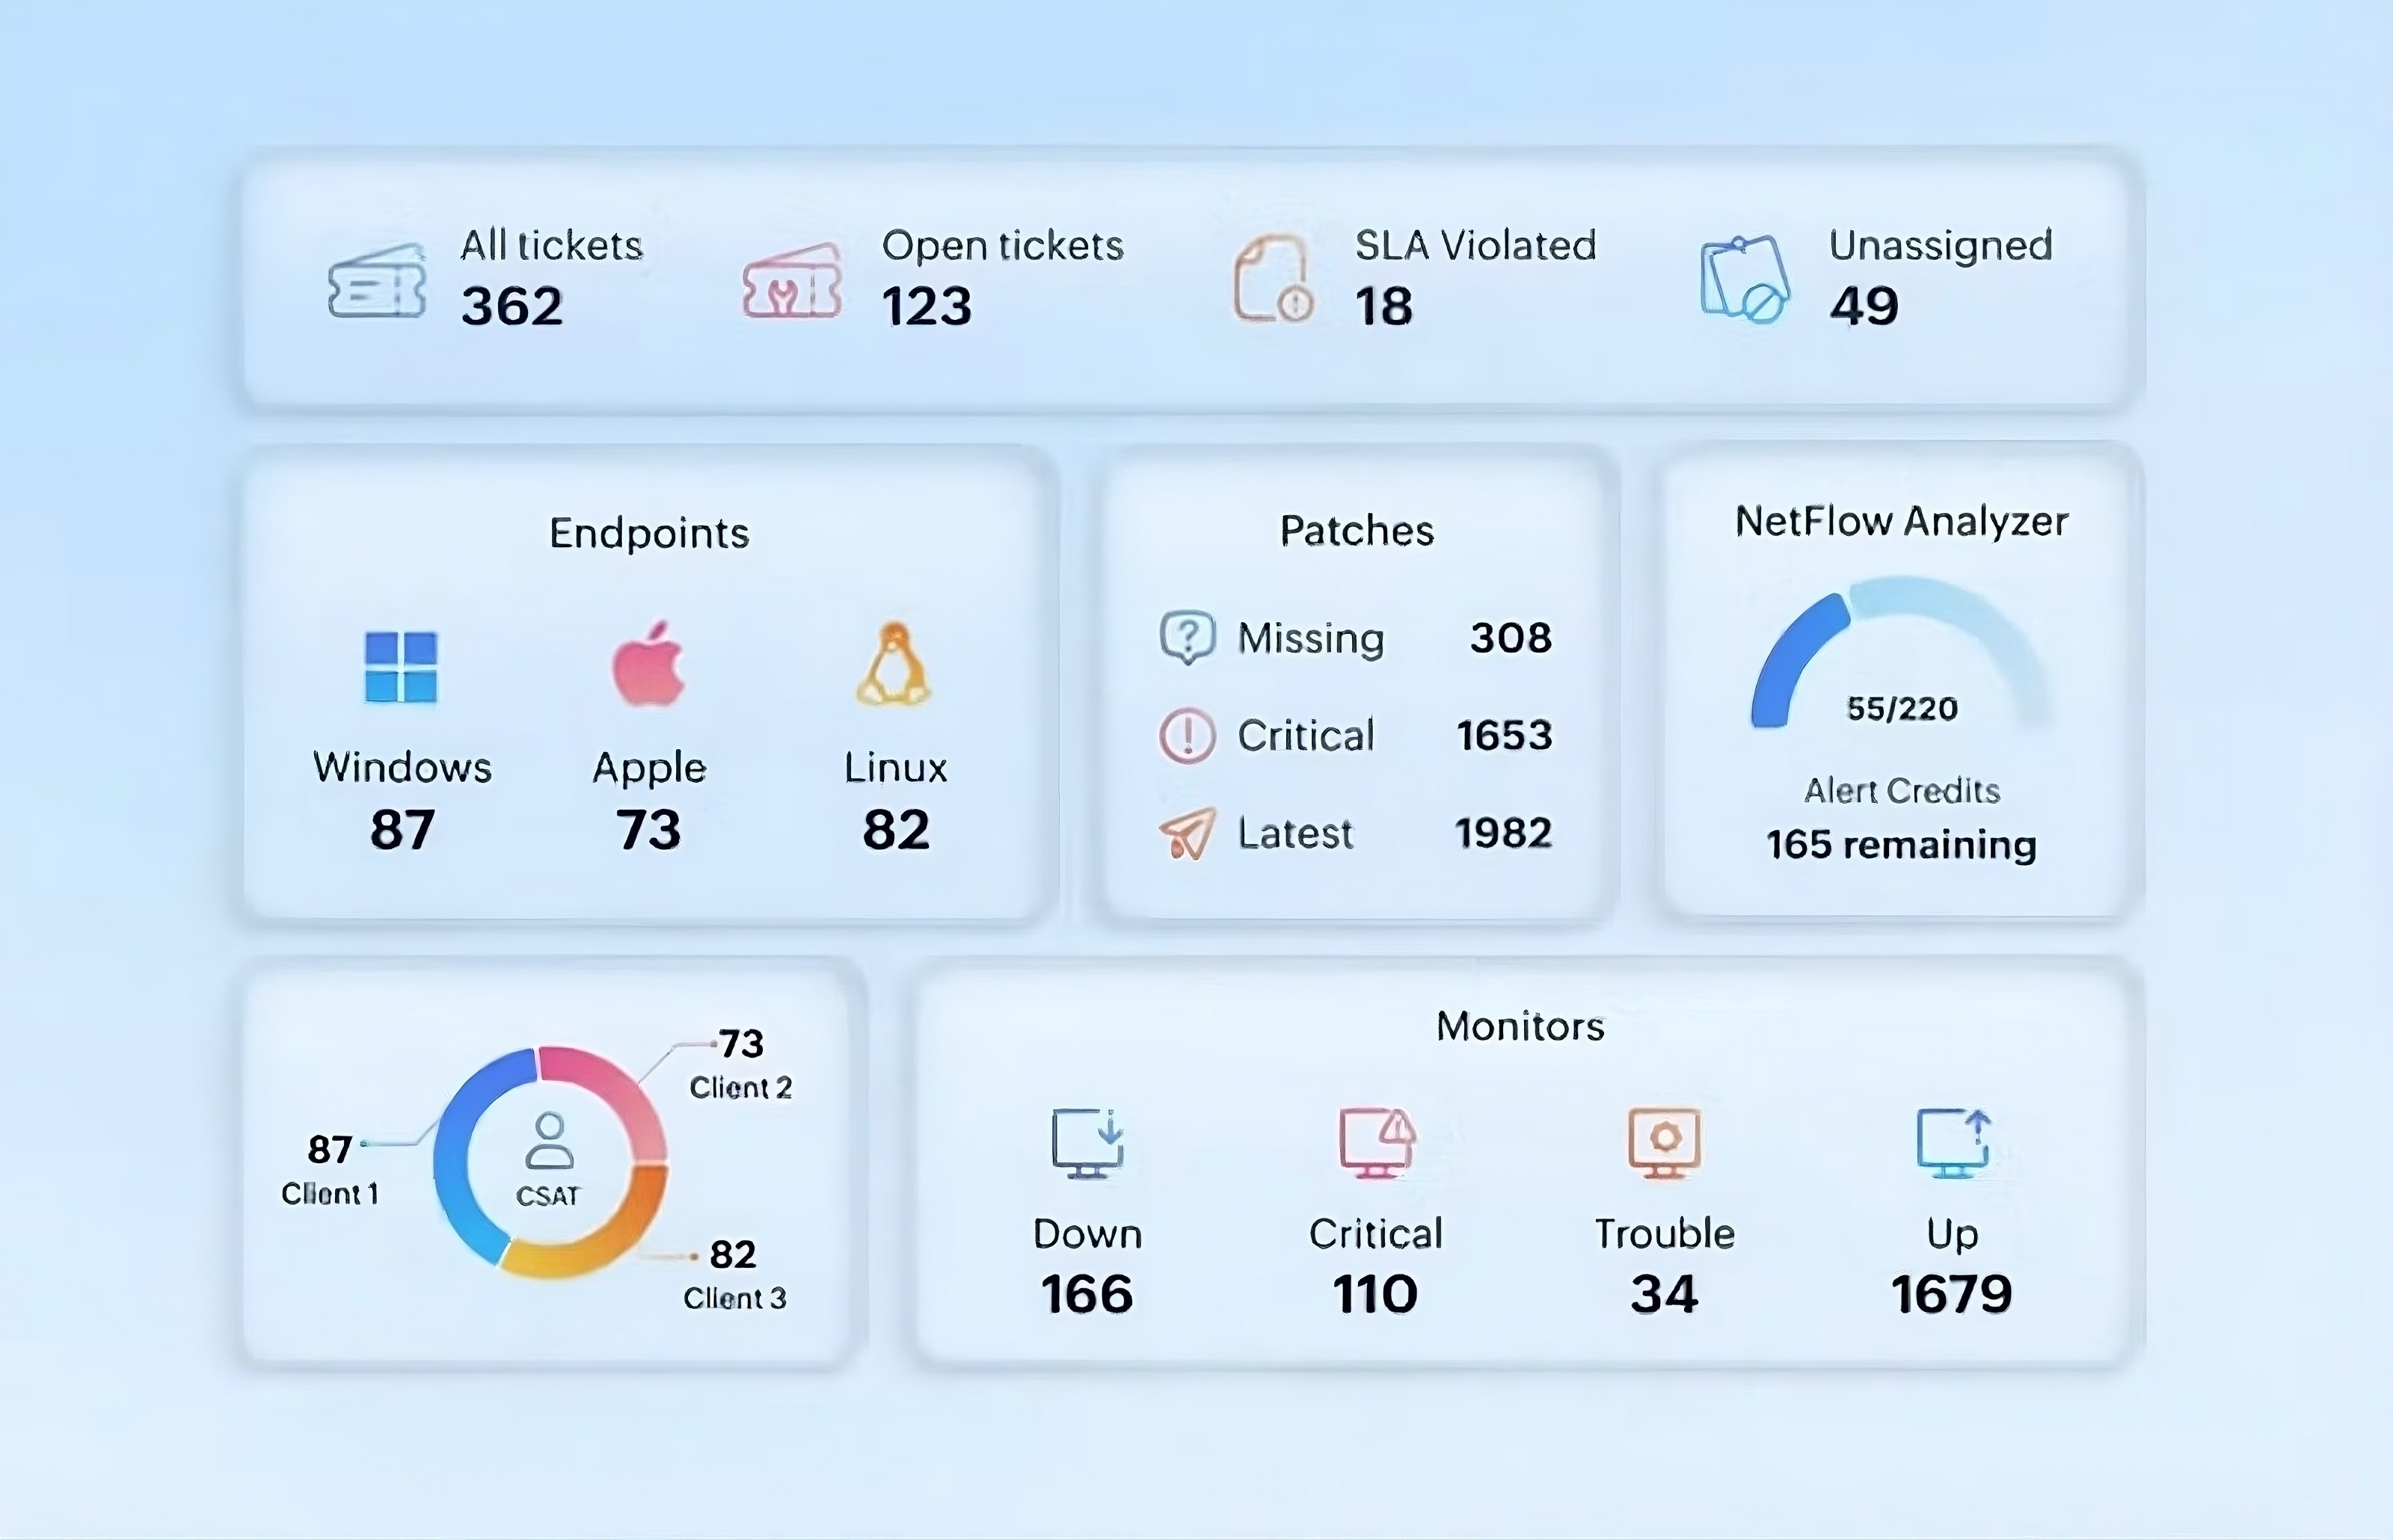
Task: Open the Critical monitors warning icon
Action: click(1376, 1142)
